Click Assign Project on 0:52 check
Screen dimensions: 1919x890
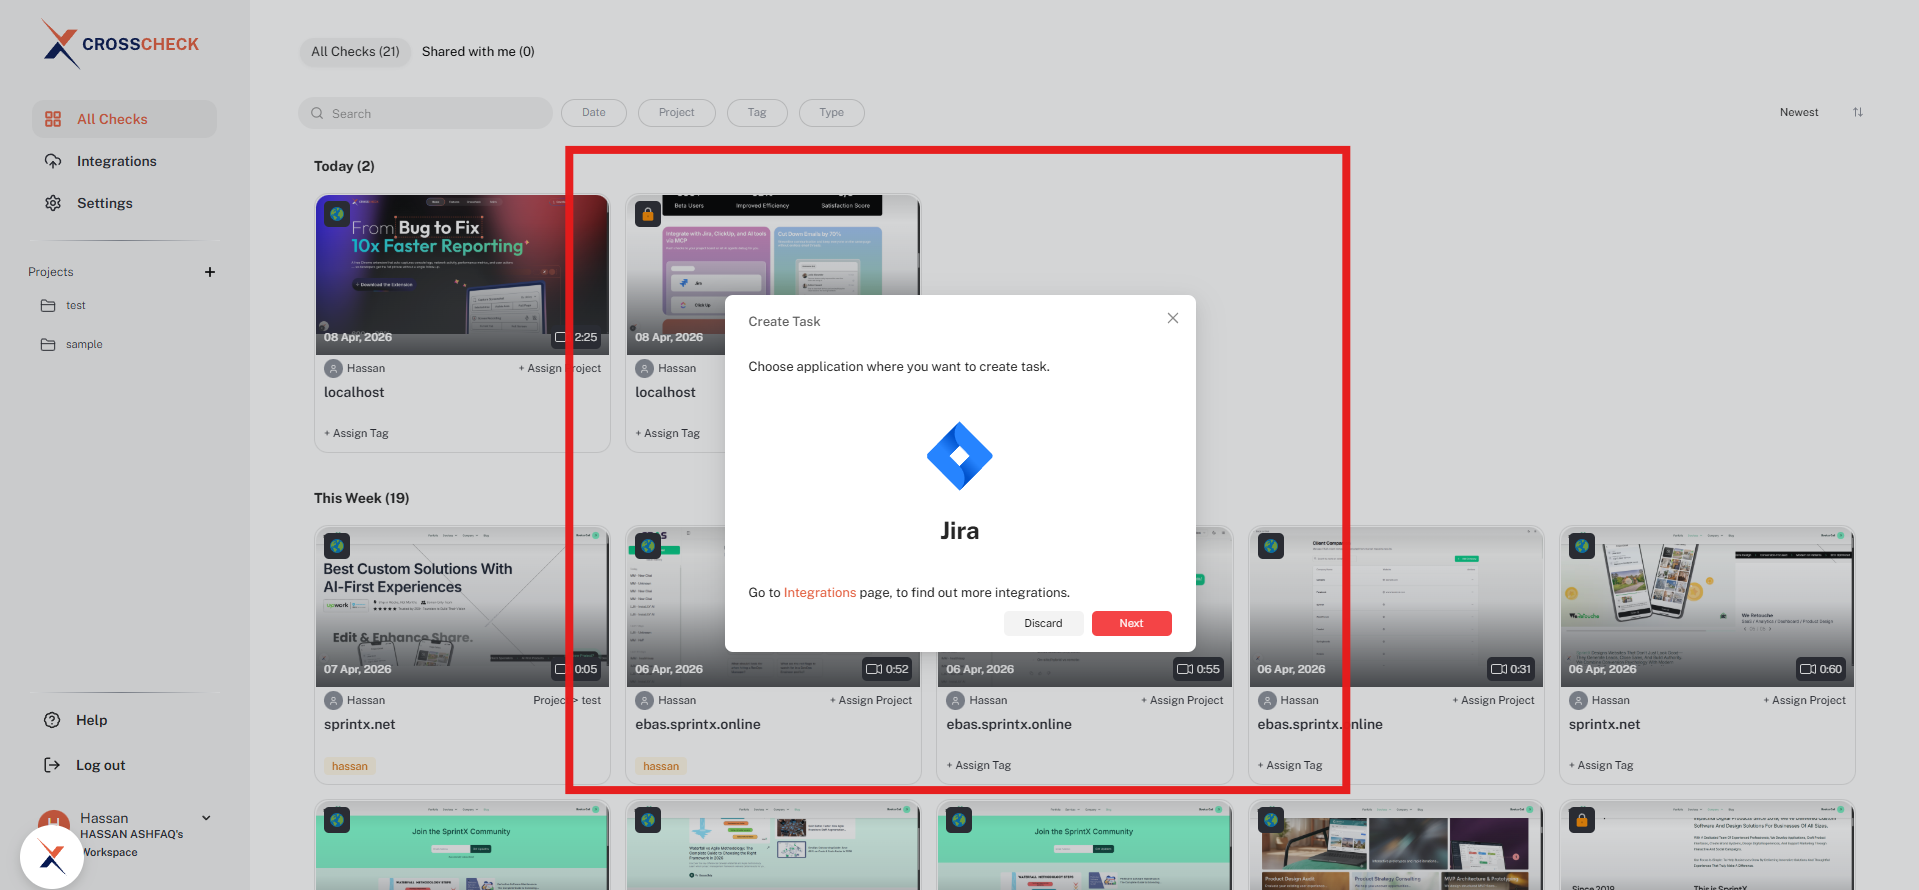(x=871, y=700)
